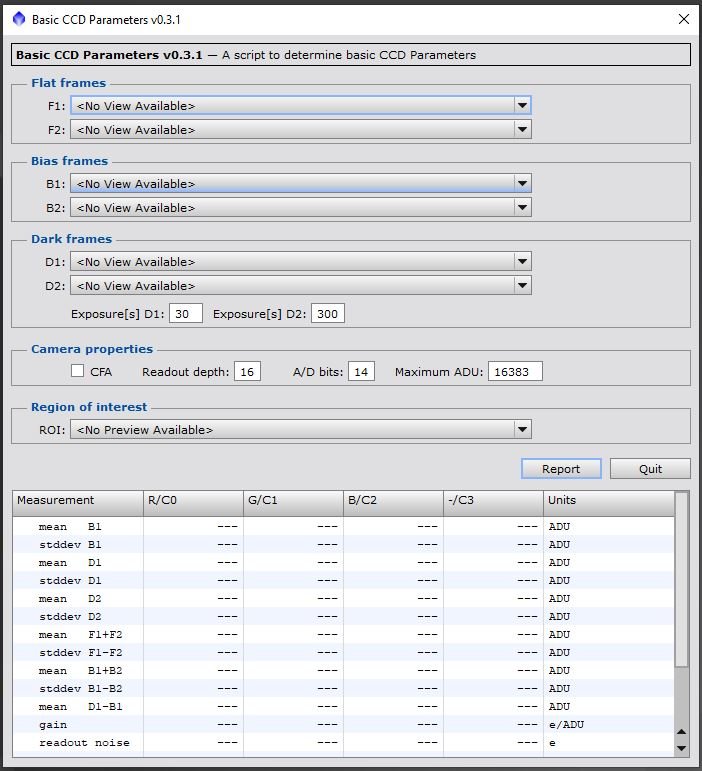Select the 'mean F1+F2' row
Viewport: 702px width, 771px height.
point(343,634)
